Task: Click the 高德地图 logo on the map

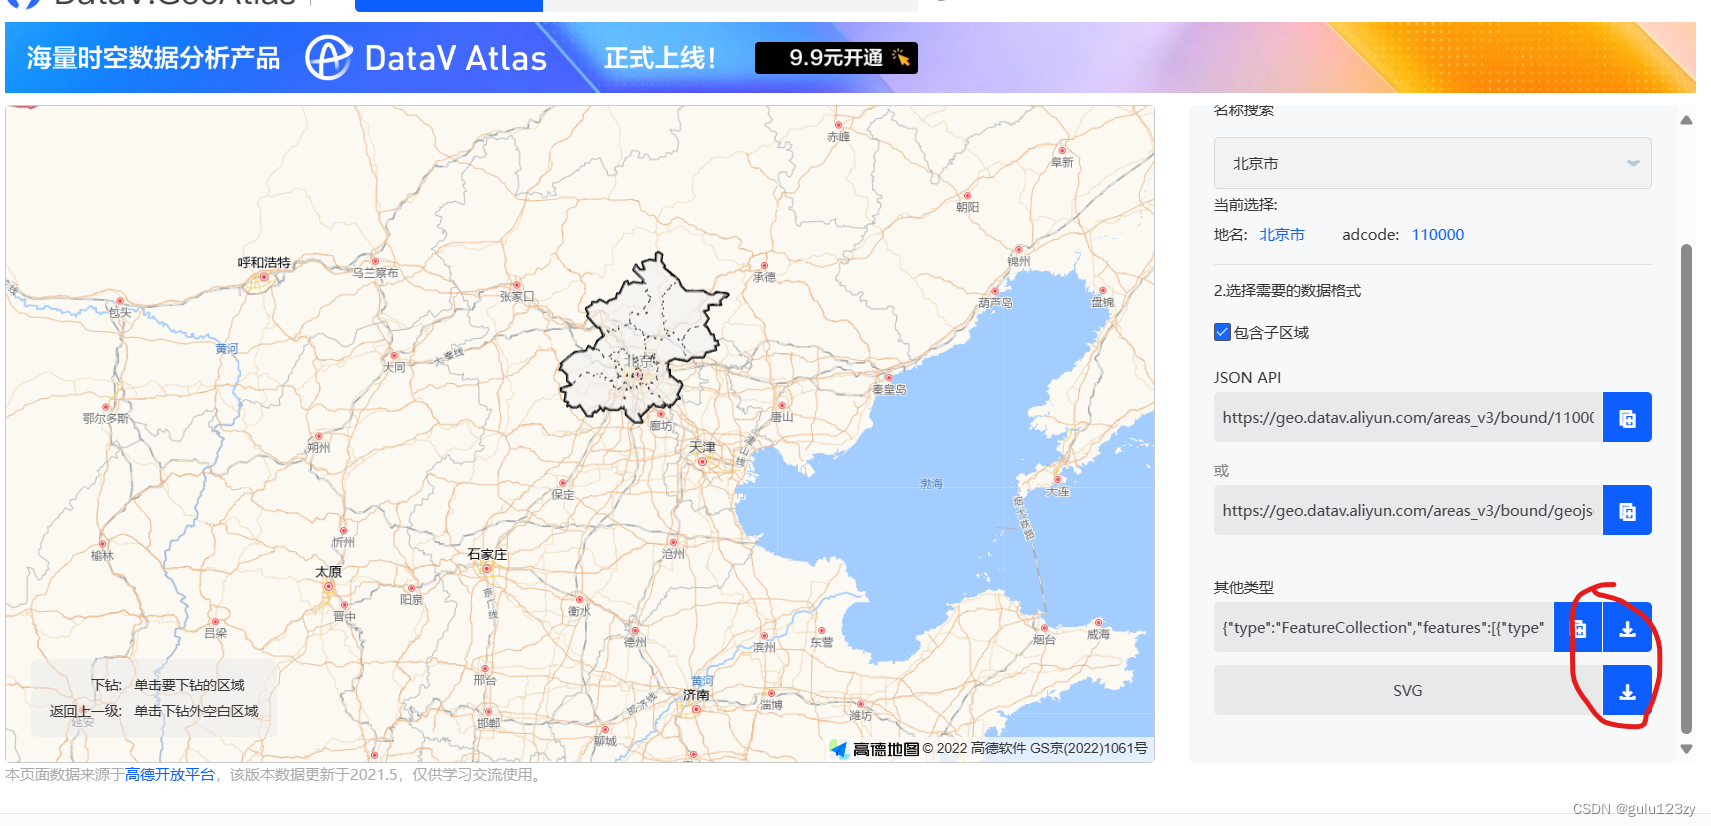Action: point(874,749)
